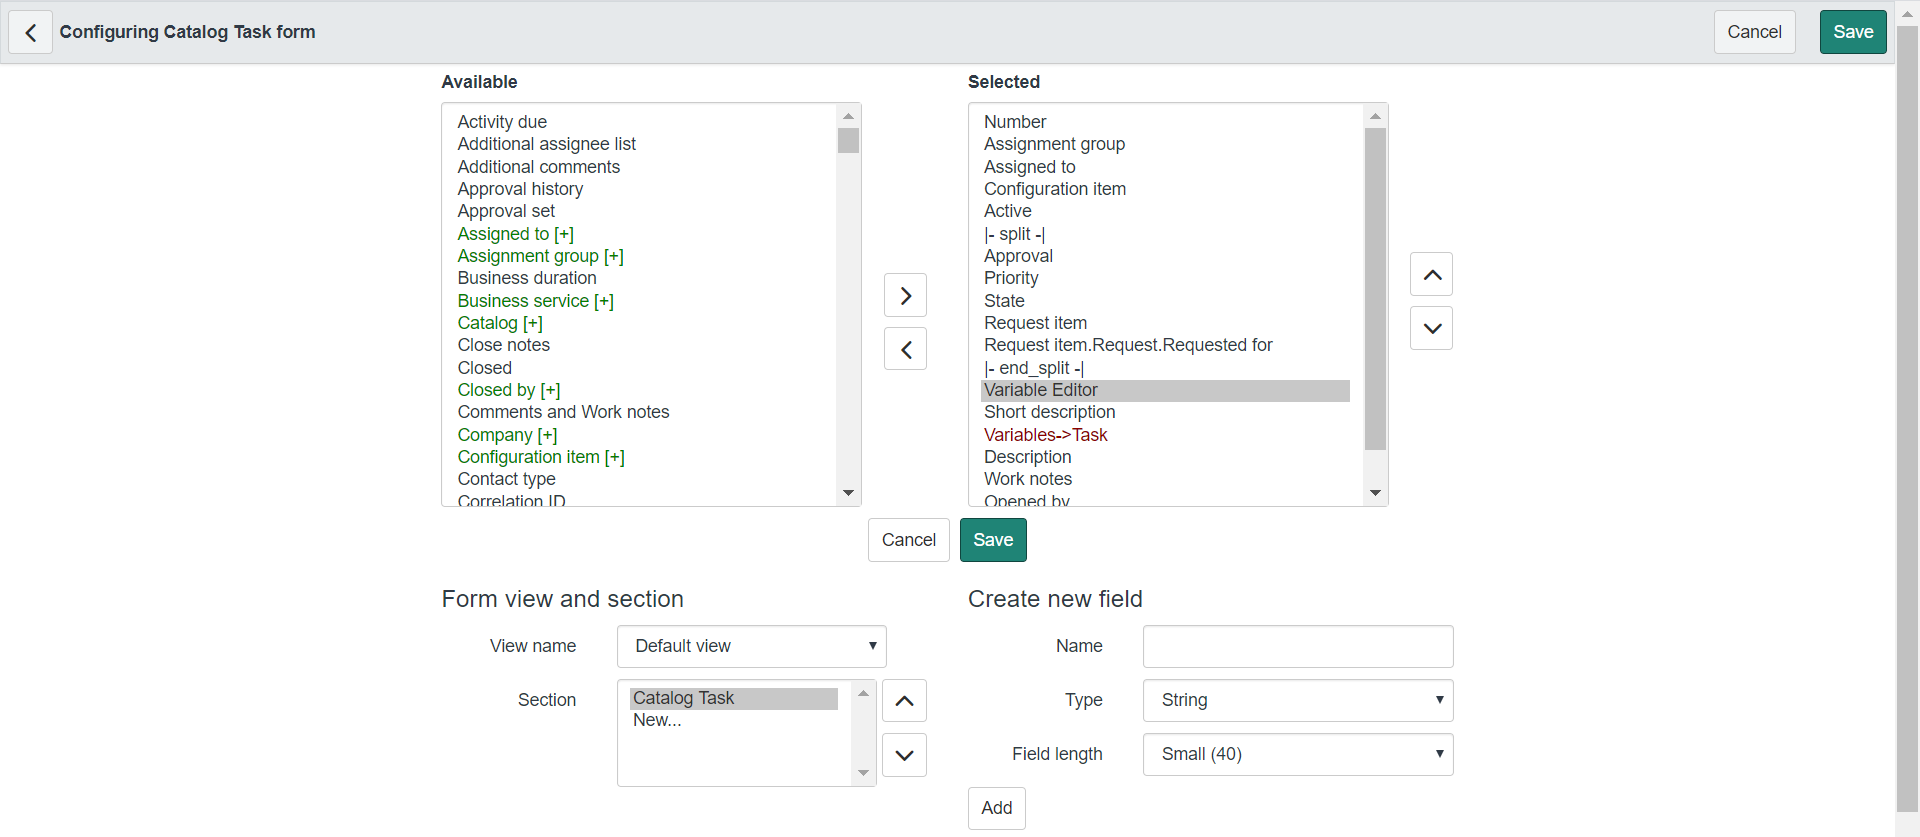The width and height of the screenshot is (1920, 837).
Task: Move Catalog Task section down
Action: click(x=904, y=755)
